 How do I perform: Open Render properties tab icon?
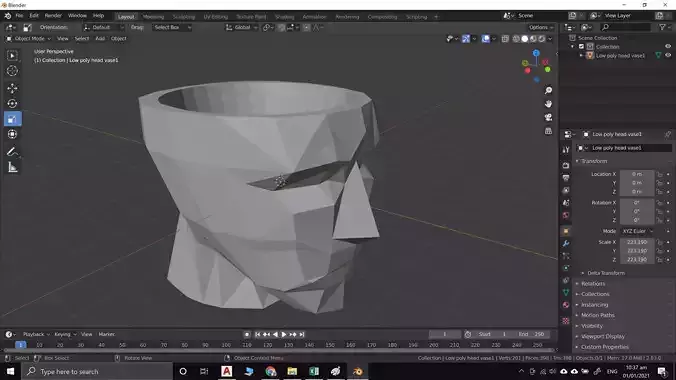(x=566, y=165)
